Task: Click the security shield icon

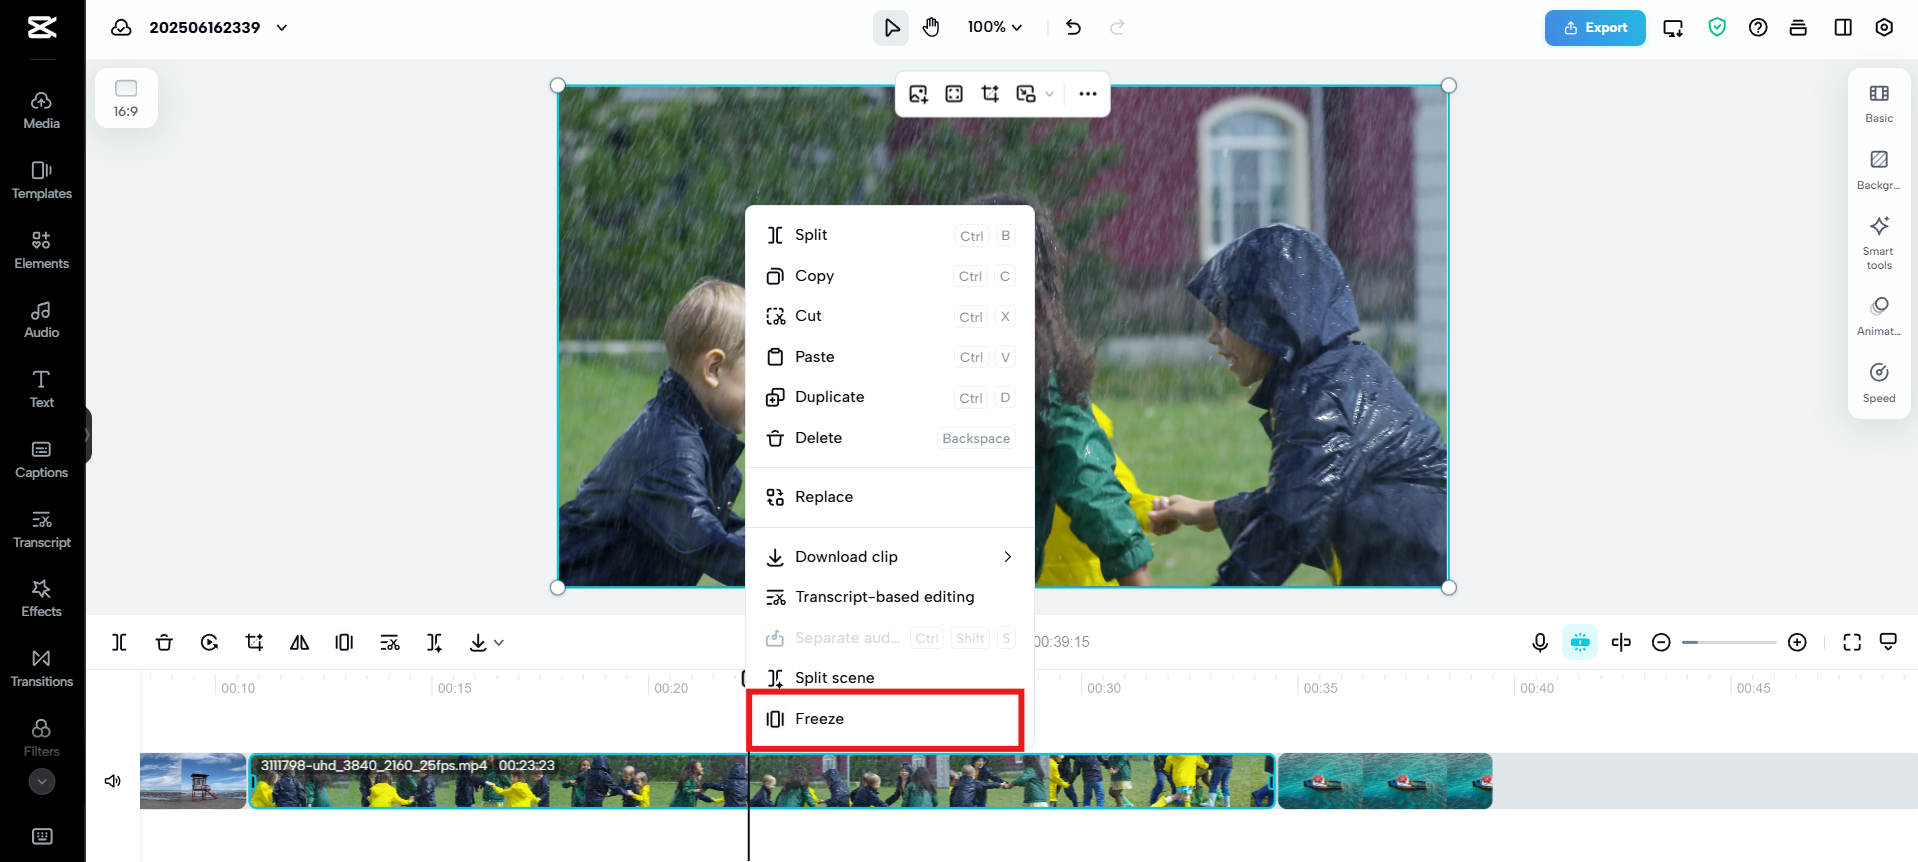Action: (1717, 27)
